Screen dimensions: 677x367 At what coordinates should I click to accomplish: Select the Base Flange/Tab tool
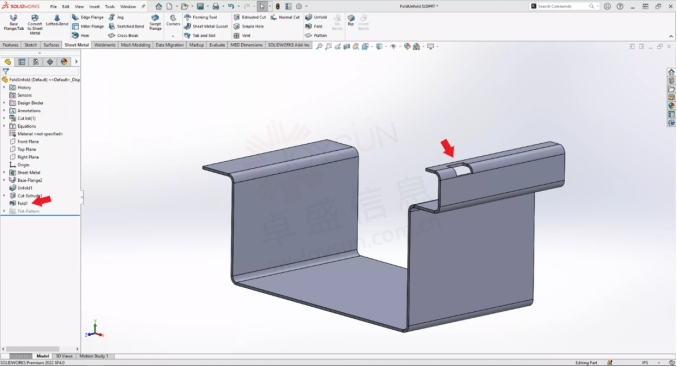(13, 22)
